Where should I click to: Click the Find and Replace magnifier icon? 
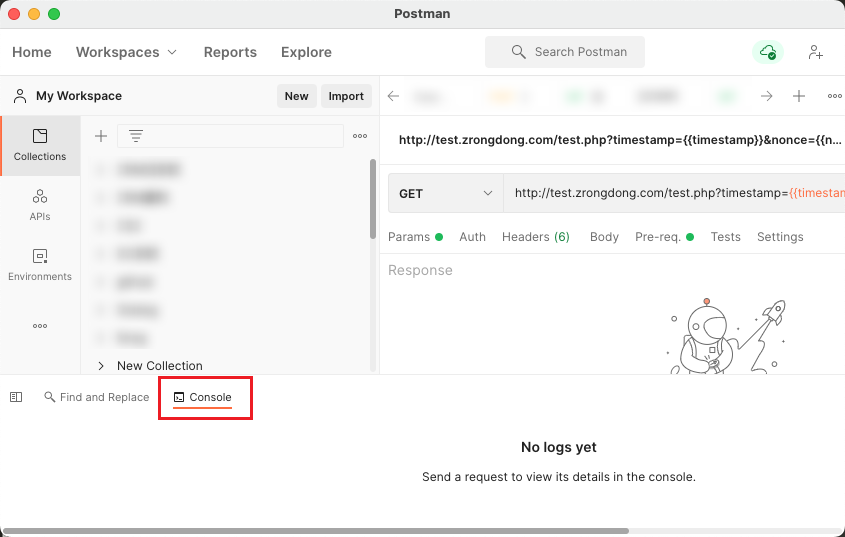coord(50,397)
